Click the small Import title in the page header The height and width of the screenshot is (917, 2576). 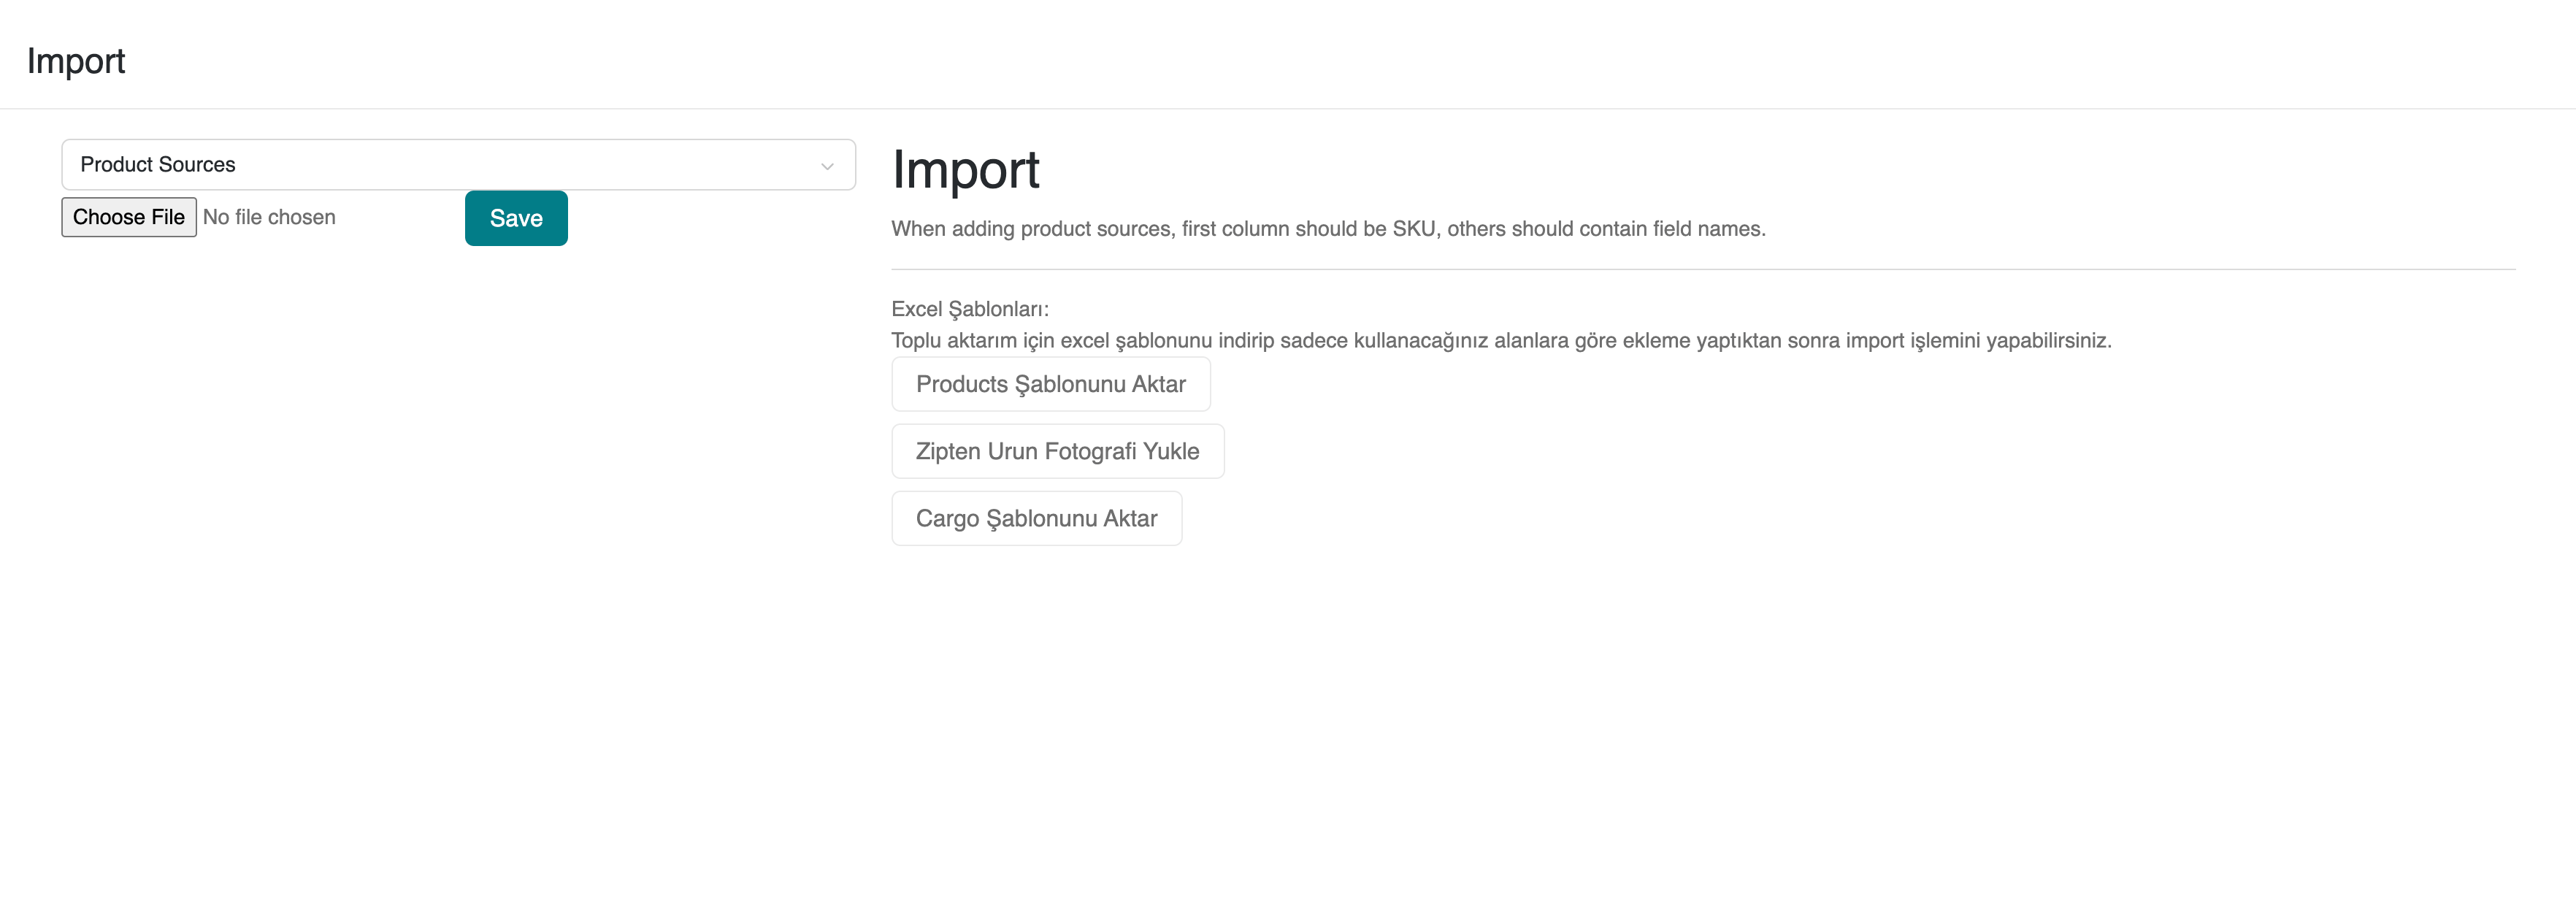click(x=76, y=61)
